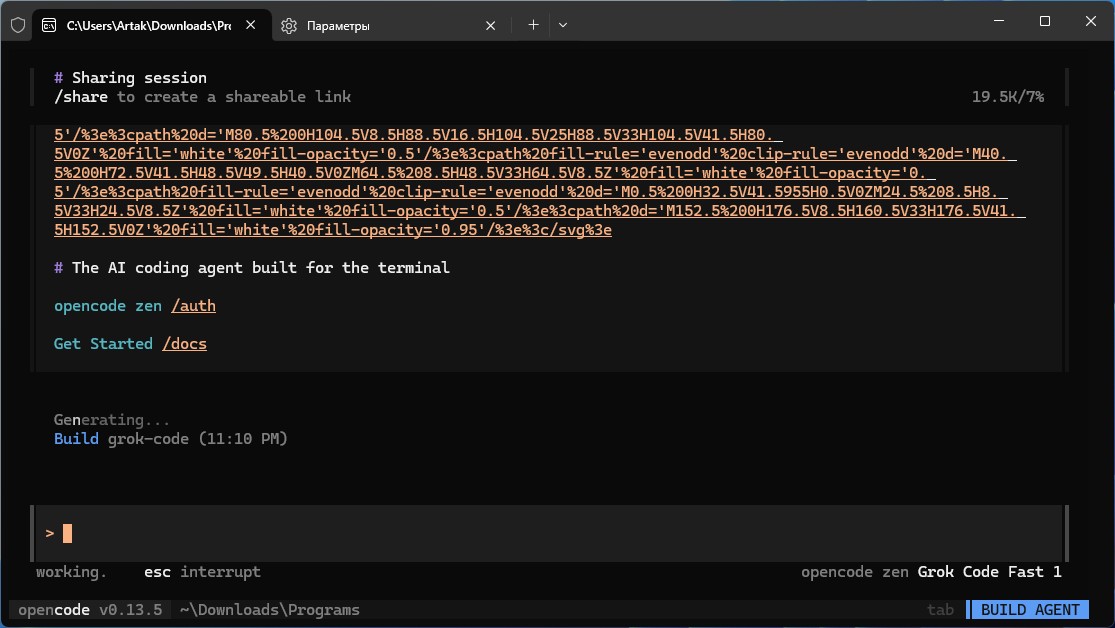Screen dimensions: 1115x628
Task: Click the esc interrupt hint
Action: click(x=202, y=572)
